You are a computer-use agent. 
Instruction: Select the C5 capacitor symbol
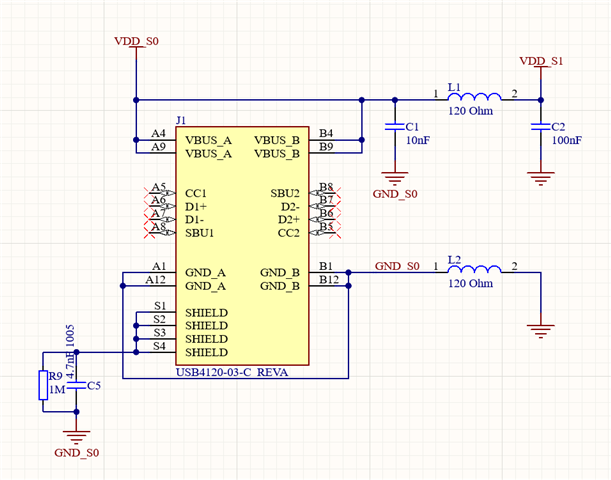tap(76, 385)
